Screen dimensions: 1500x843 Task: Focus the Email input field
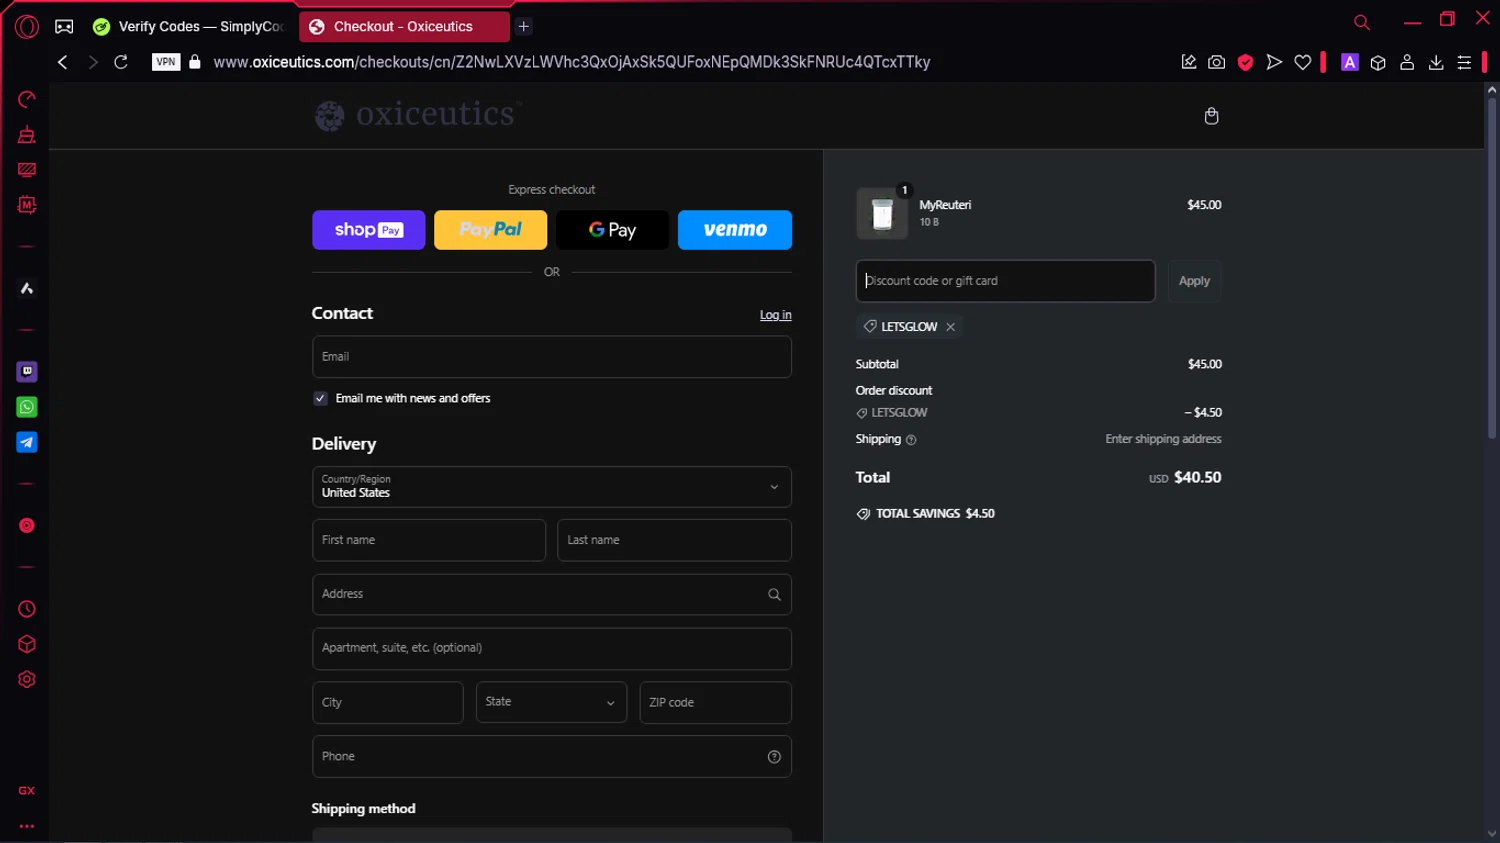point(552,357)
